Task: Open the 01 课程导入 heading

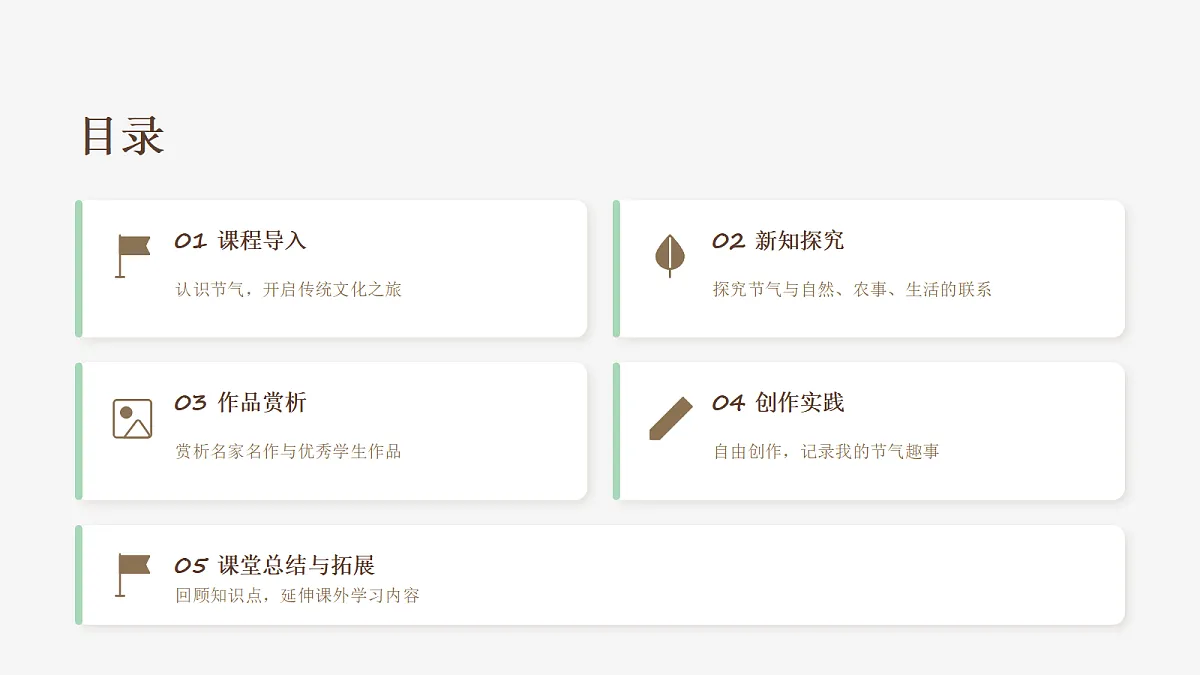Action: point(240,241)
